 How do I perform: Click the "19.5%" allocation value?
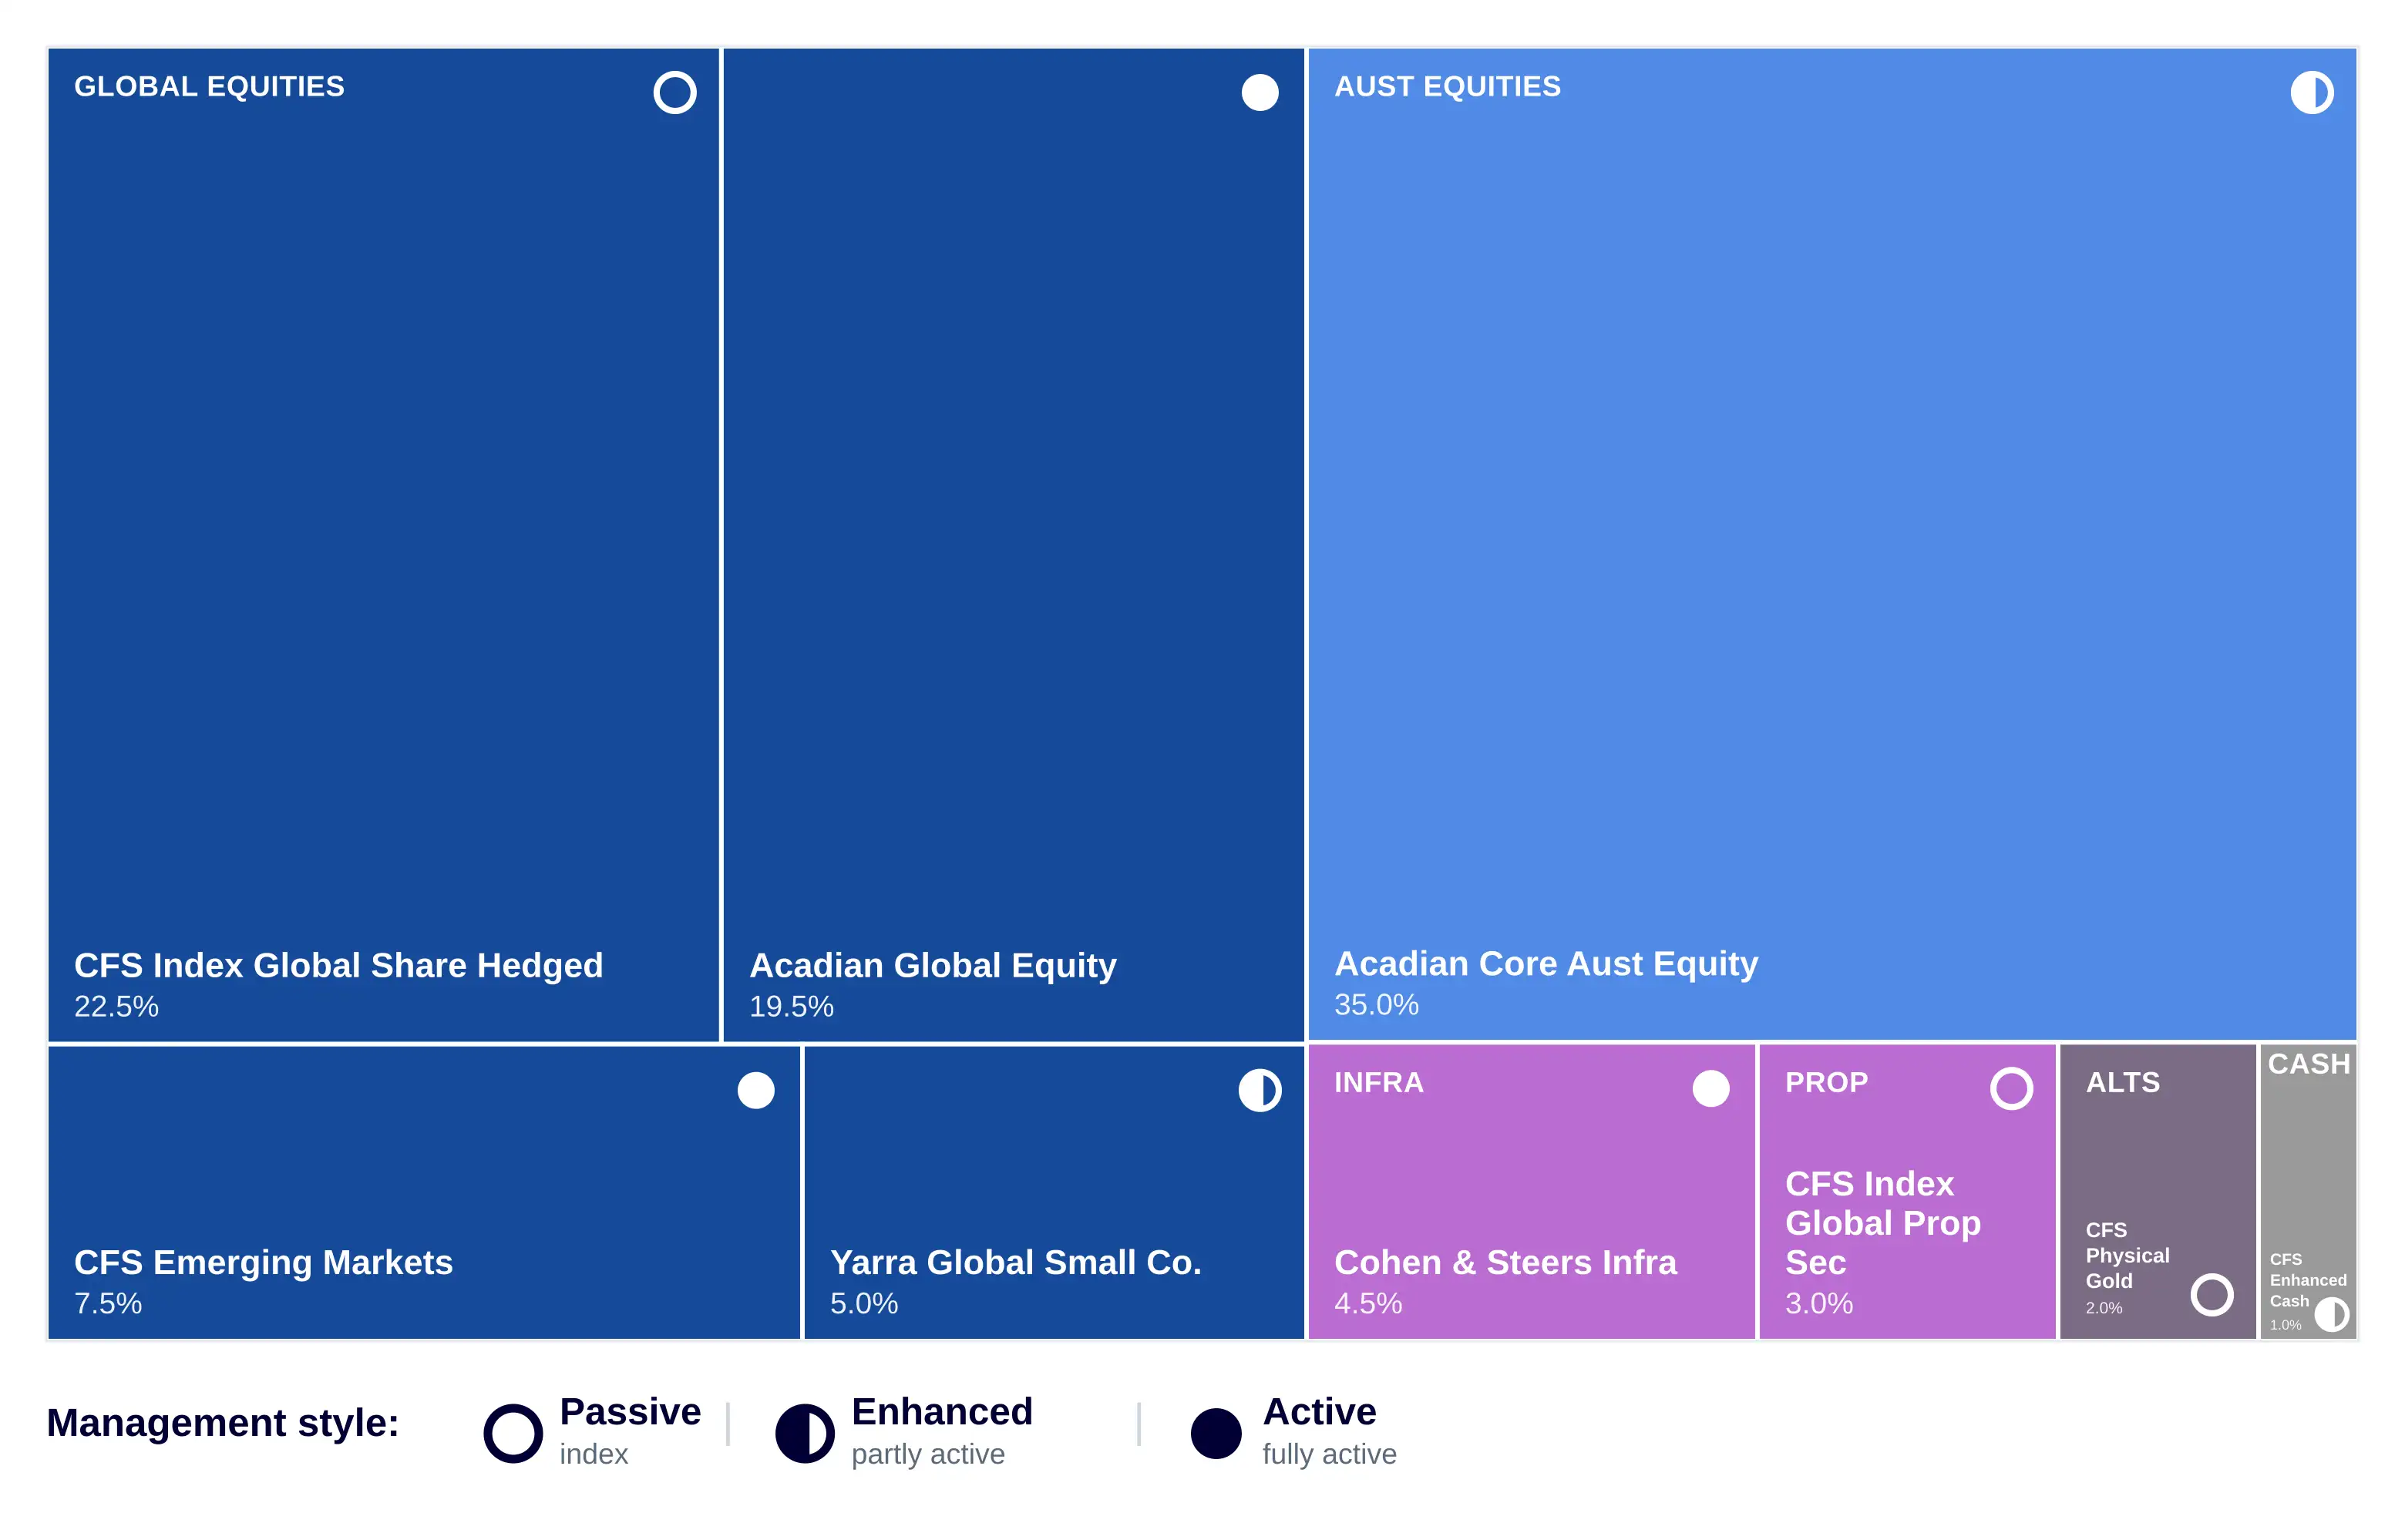click(791, 1006)
